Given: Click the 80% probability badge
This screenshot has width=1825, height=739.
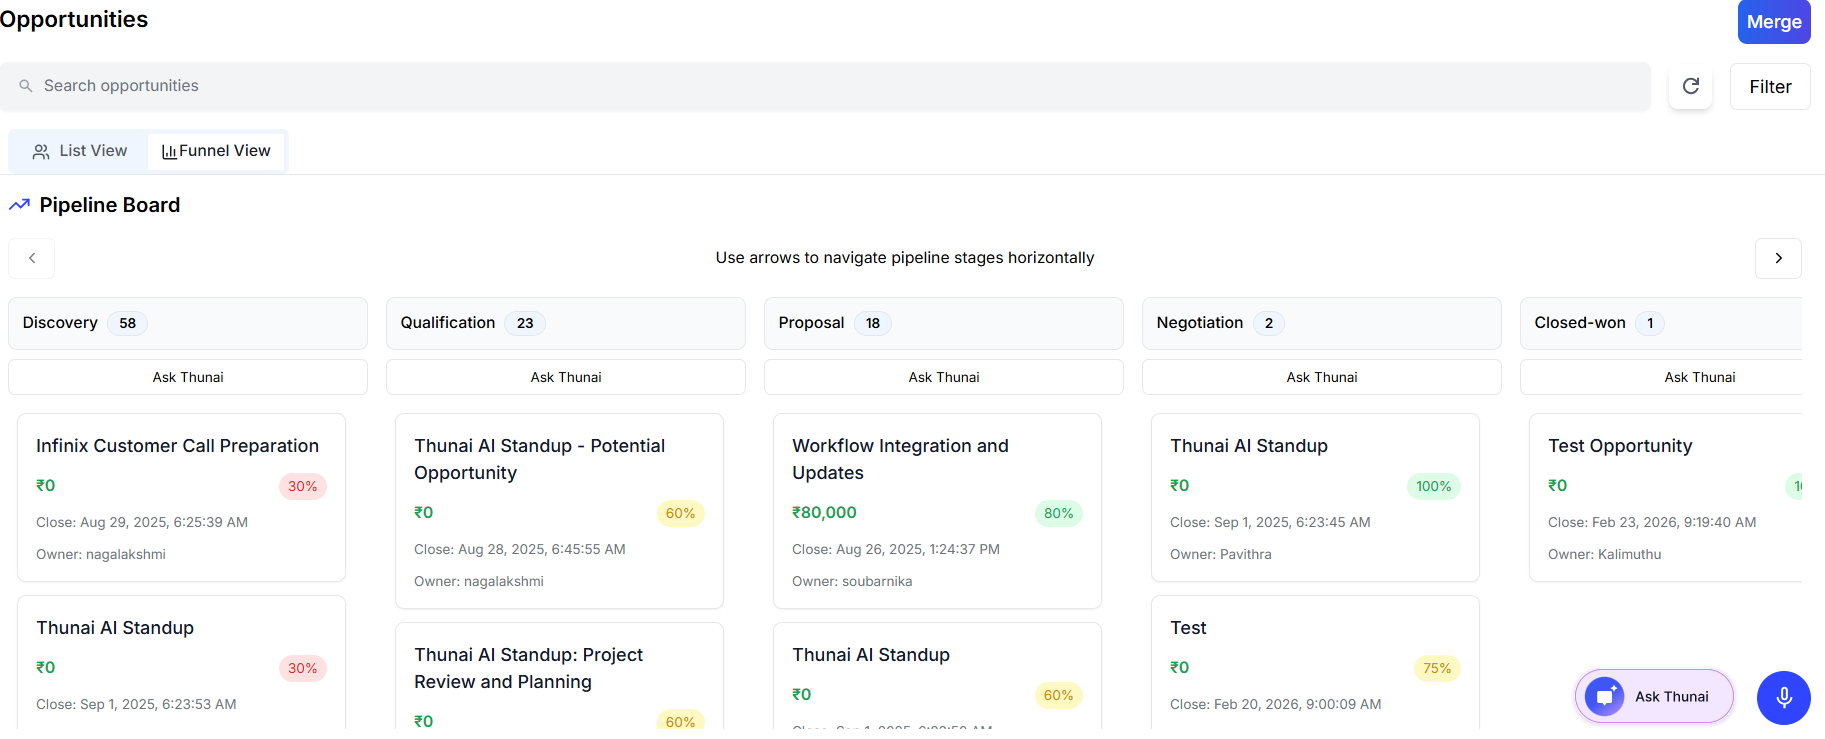Looking at the screenshot, I should coord(1059,513).
